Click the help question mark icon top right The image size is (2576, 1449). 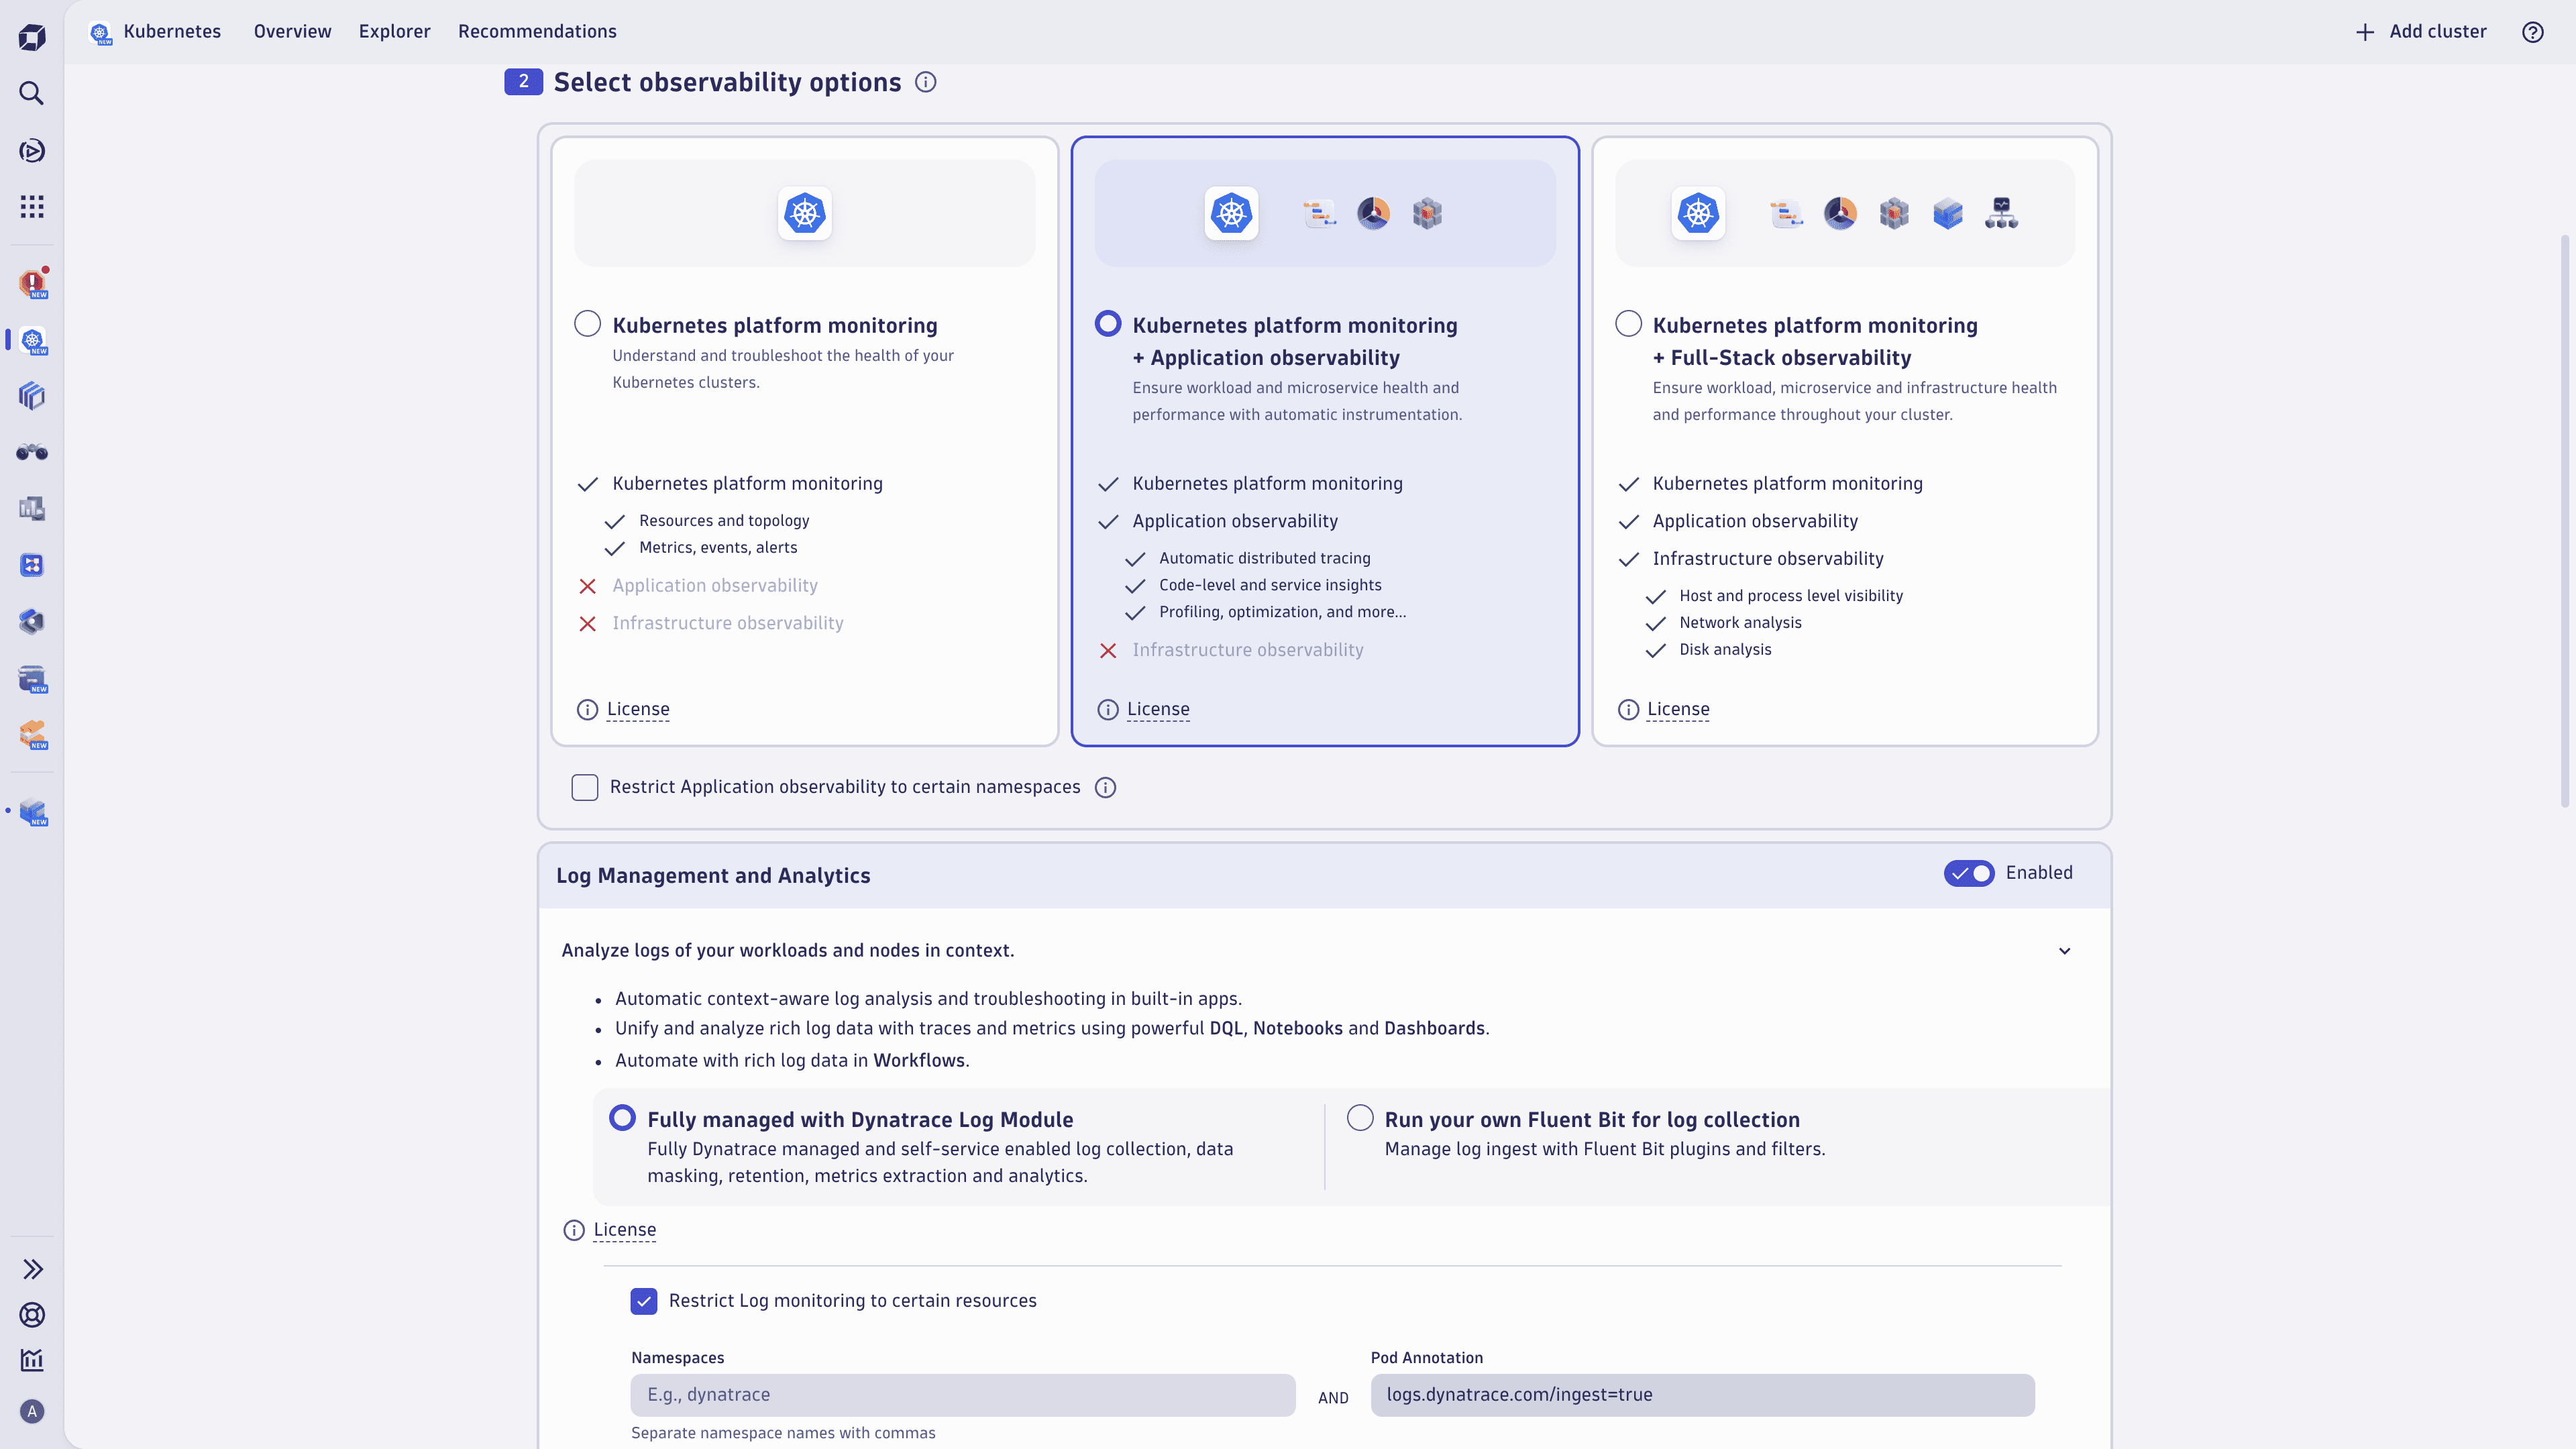2533,32
